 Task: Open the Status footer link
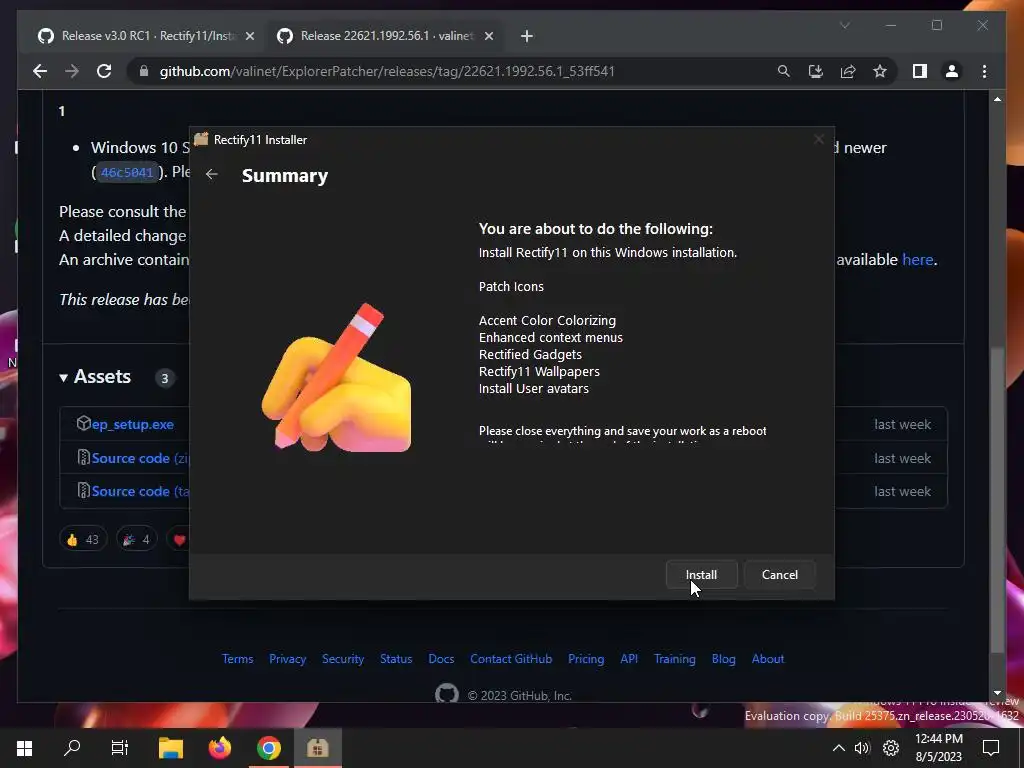coord(396,659)
